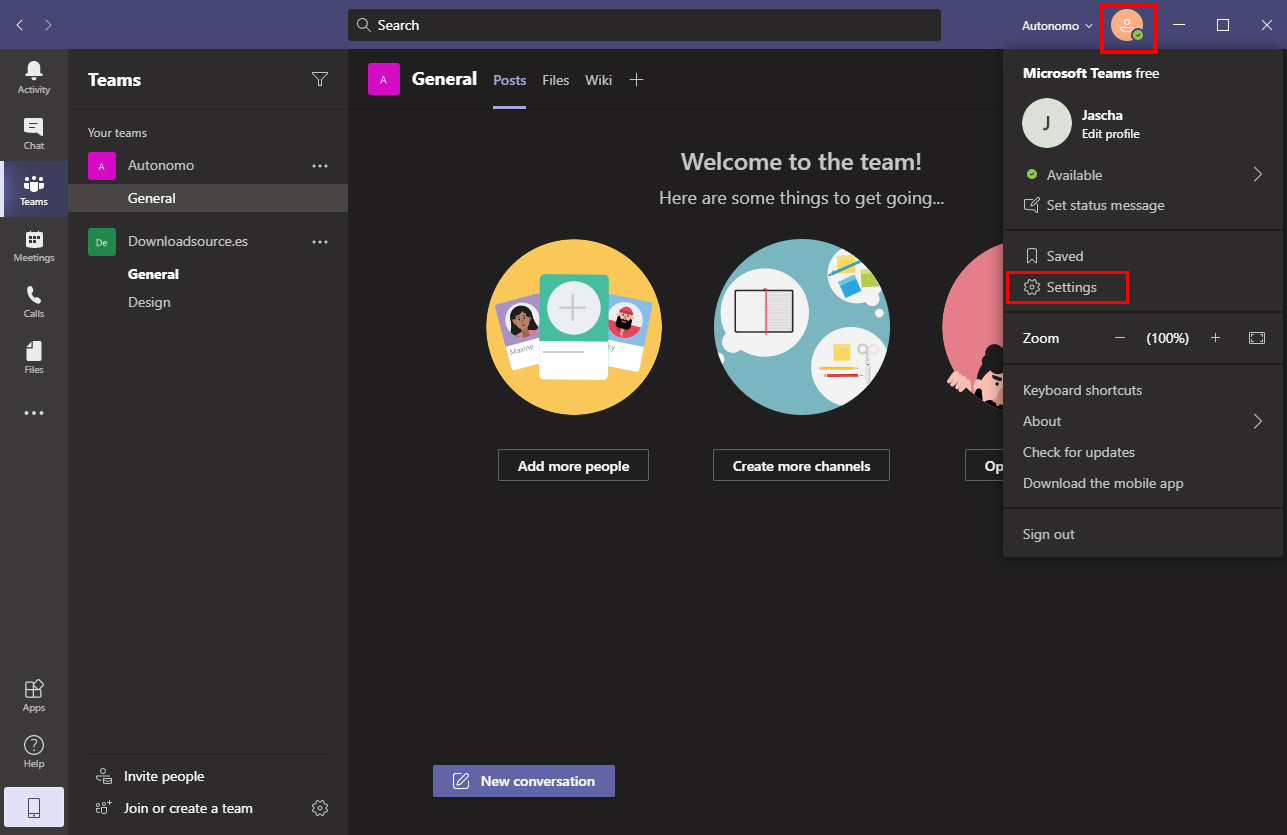1287x835 pixels.
Task: Open more options for Downloadsource.es team
Action: (x=320, y=242)
